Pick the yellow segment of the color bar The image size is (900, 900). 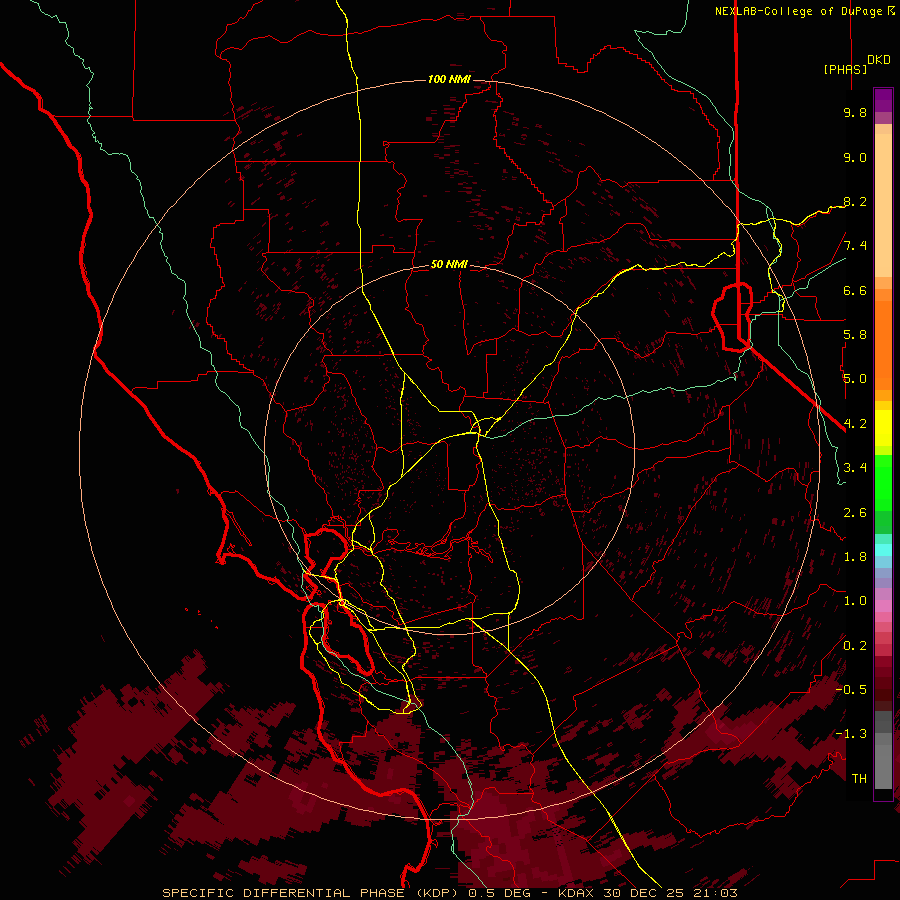coord(883,428)
